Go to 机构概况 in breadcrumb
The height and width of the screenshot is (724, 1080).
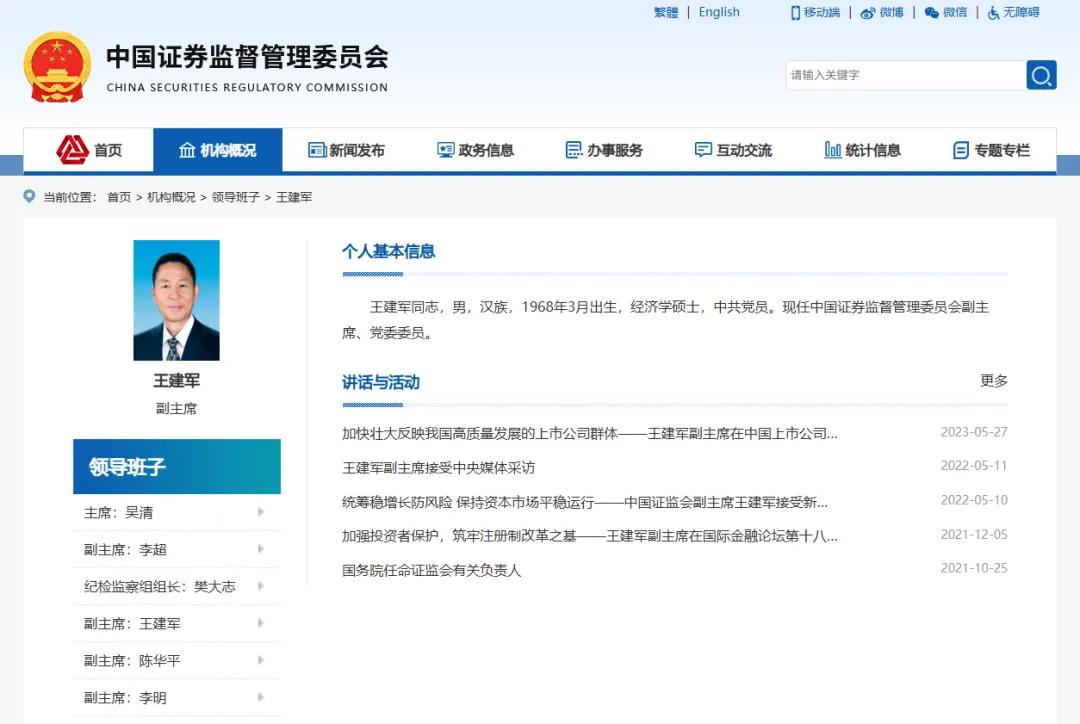point(172,197)
